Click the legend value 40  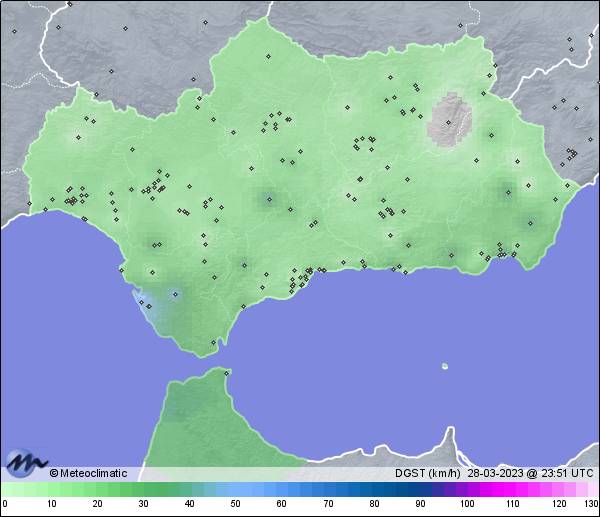pos(189,504)
